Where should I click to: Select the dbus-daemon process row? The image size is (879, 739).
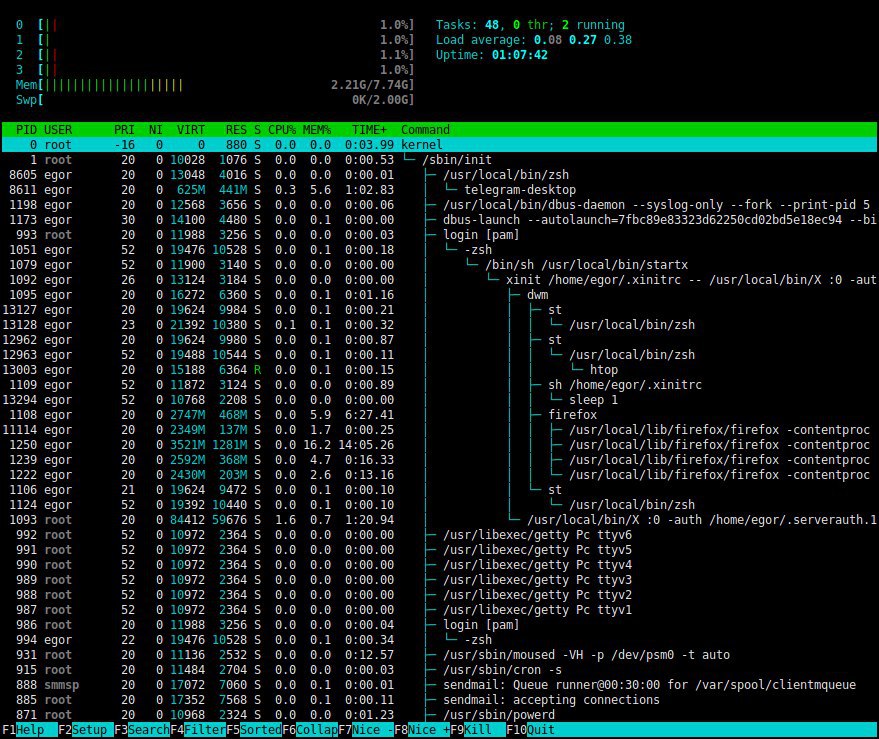pyautogui.click(x=440, y=205)
